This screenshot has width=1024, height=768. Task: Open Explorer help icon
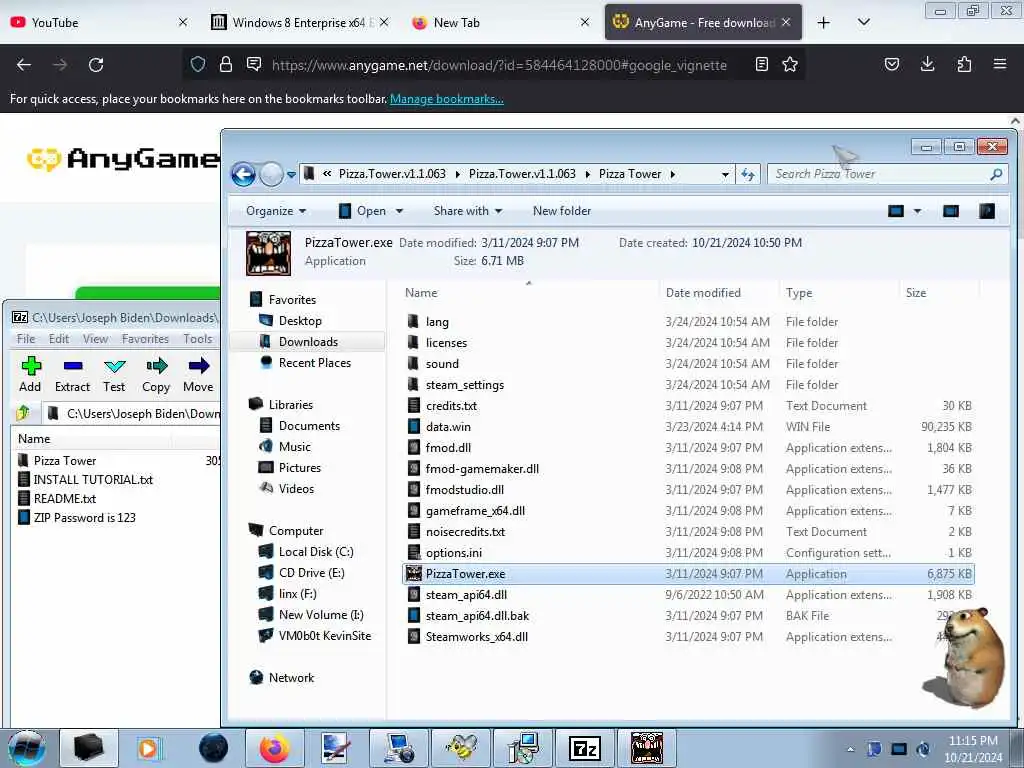pos(987,211)
